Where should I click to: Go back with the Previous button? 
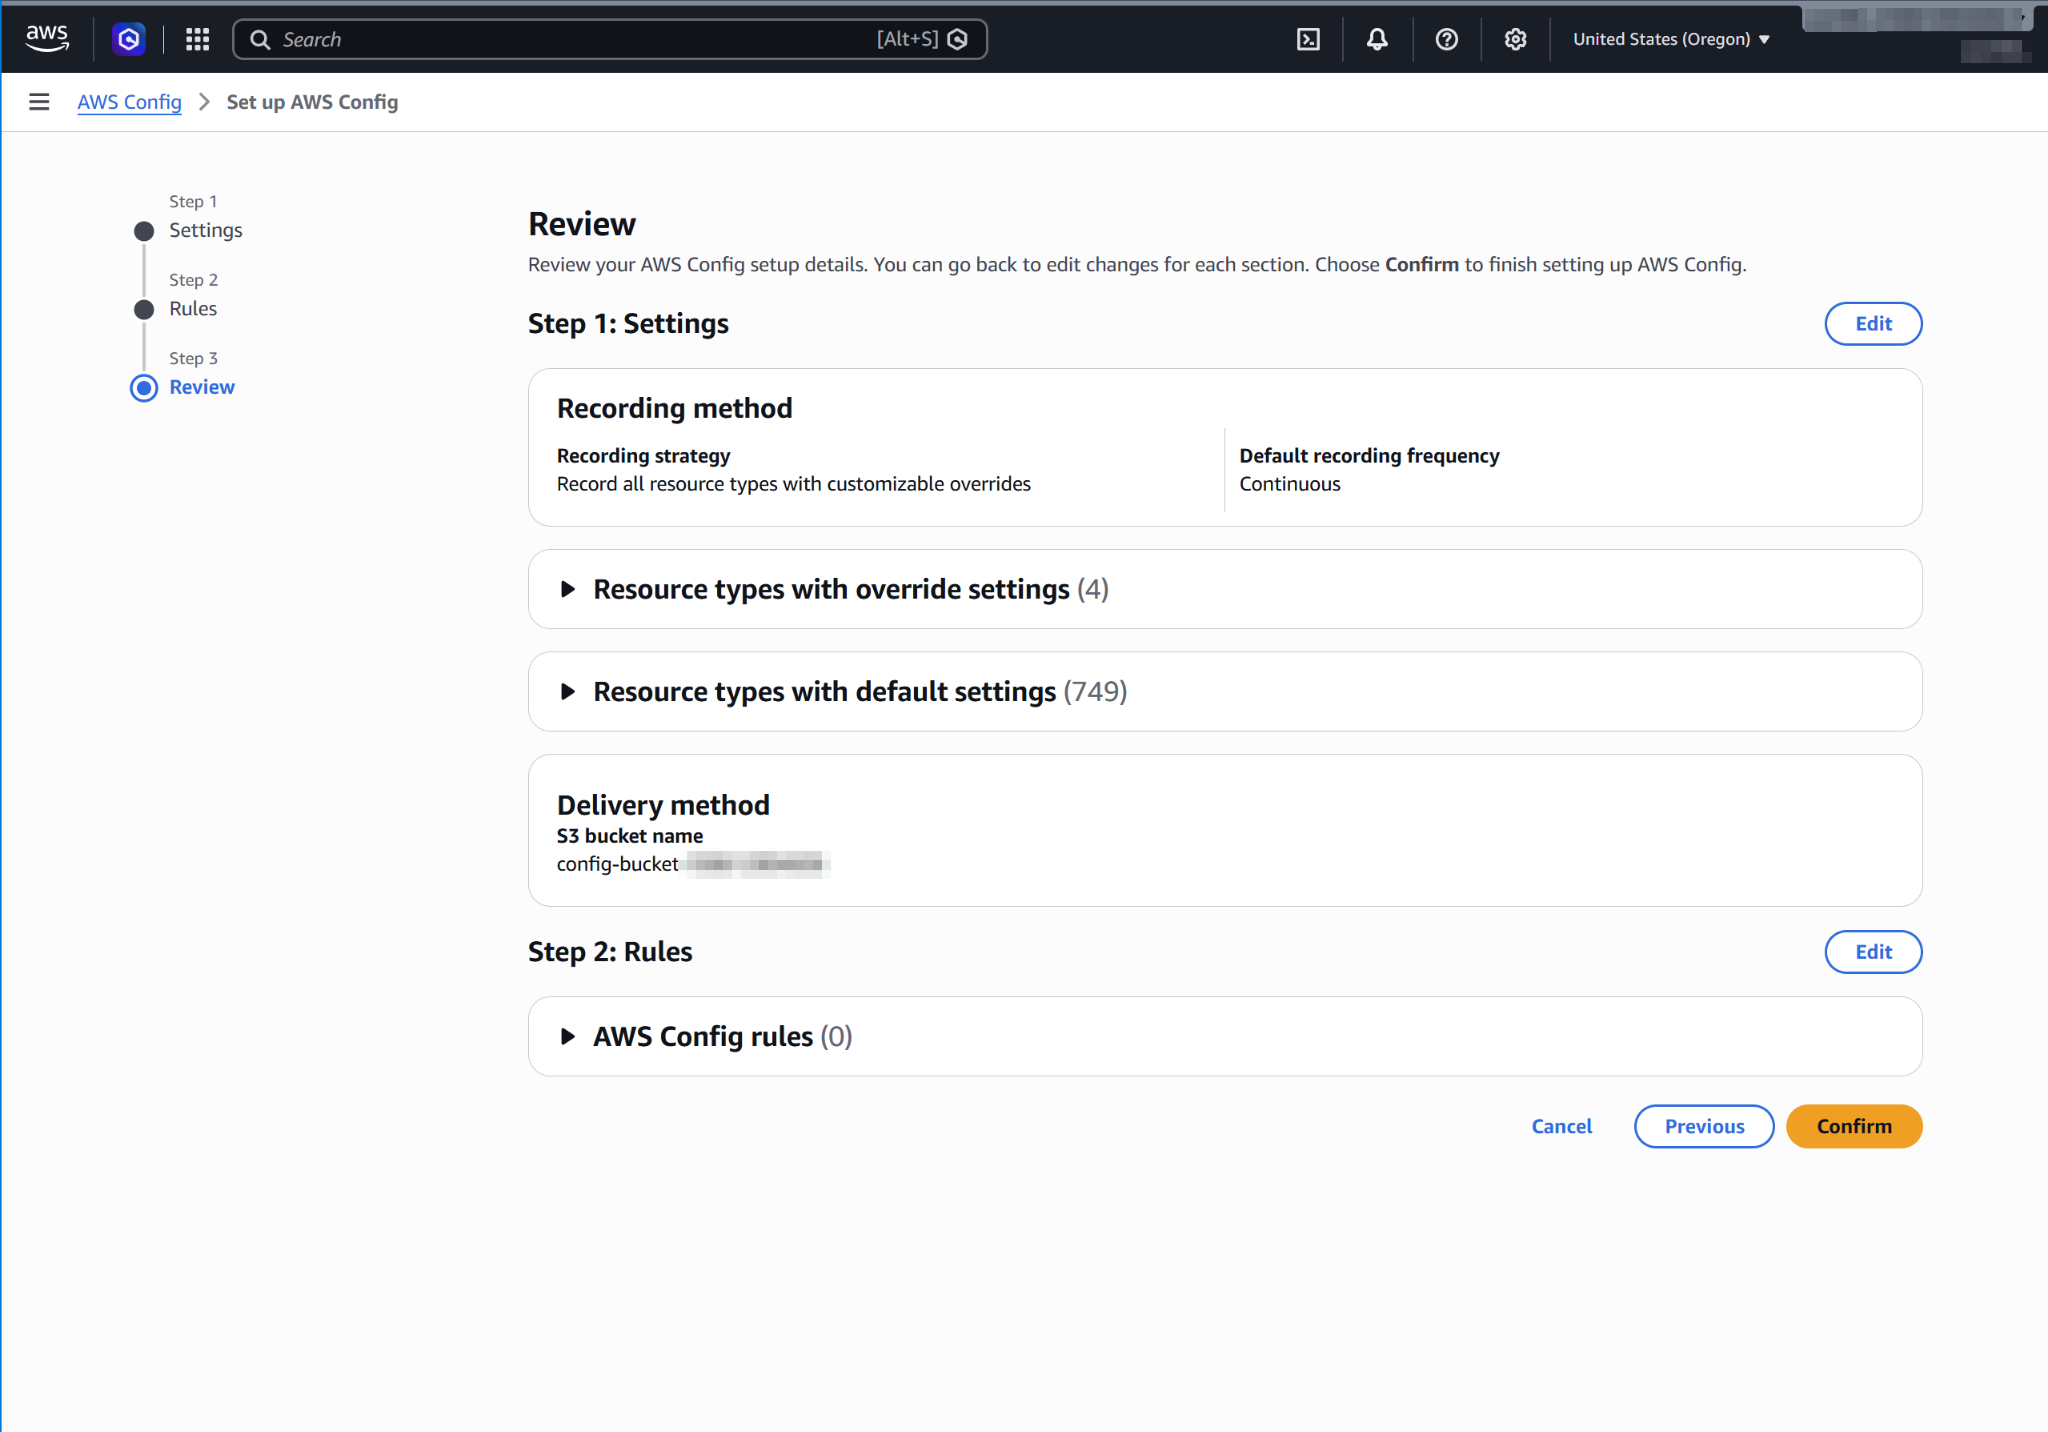coord(1704,1126)
